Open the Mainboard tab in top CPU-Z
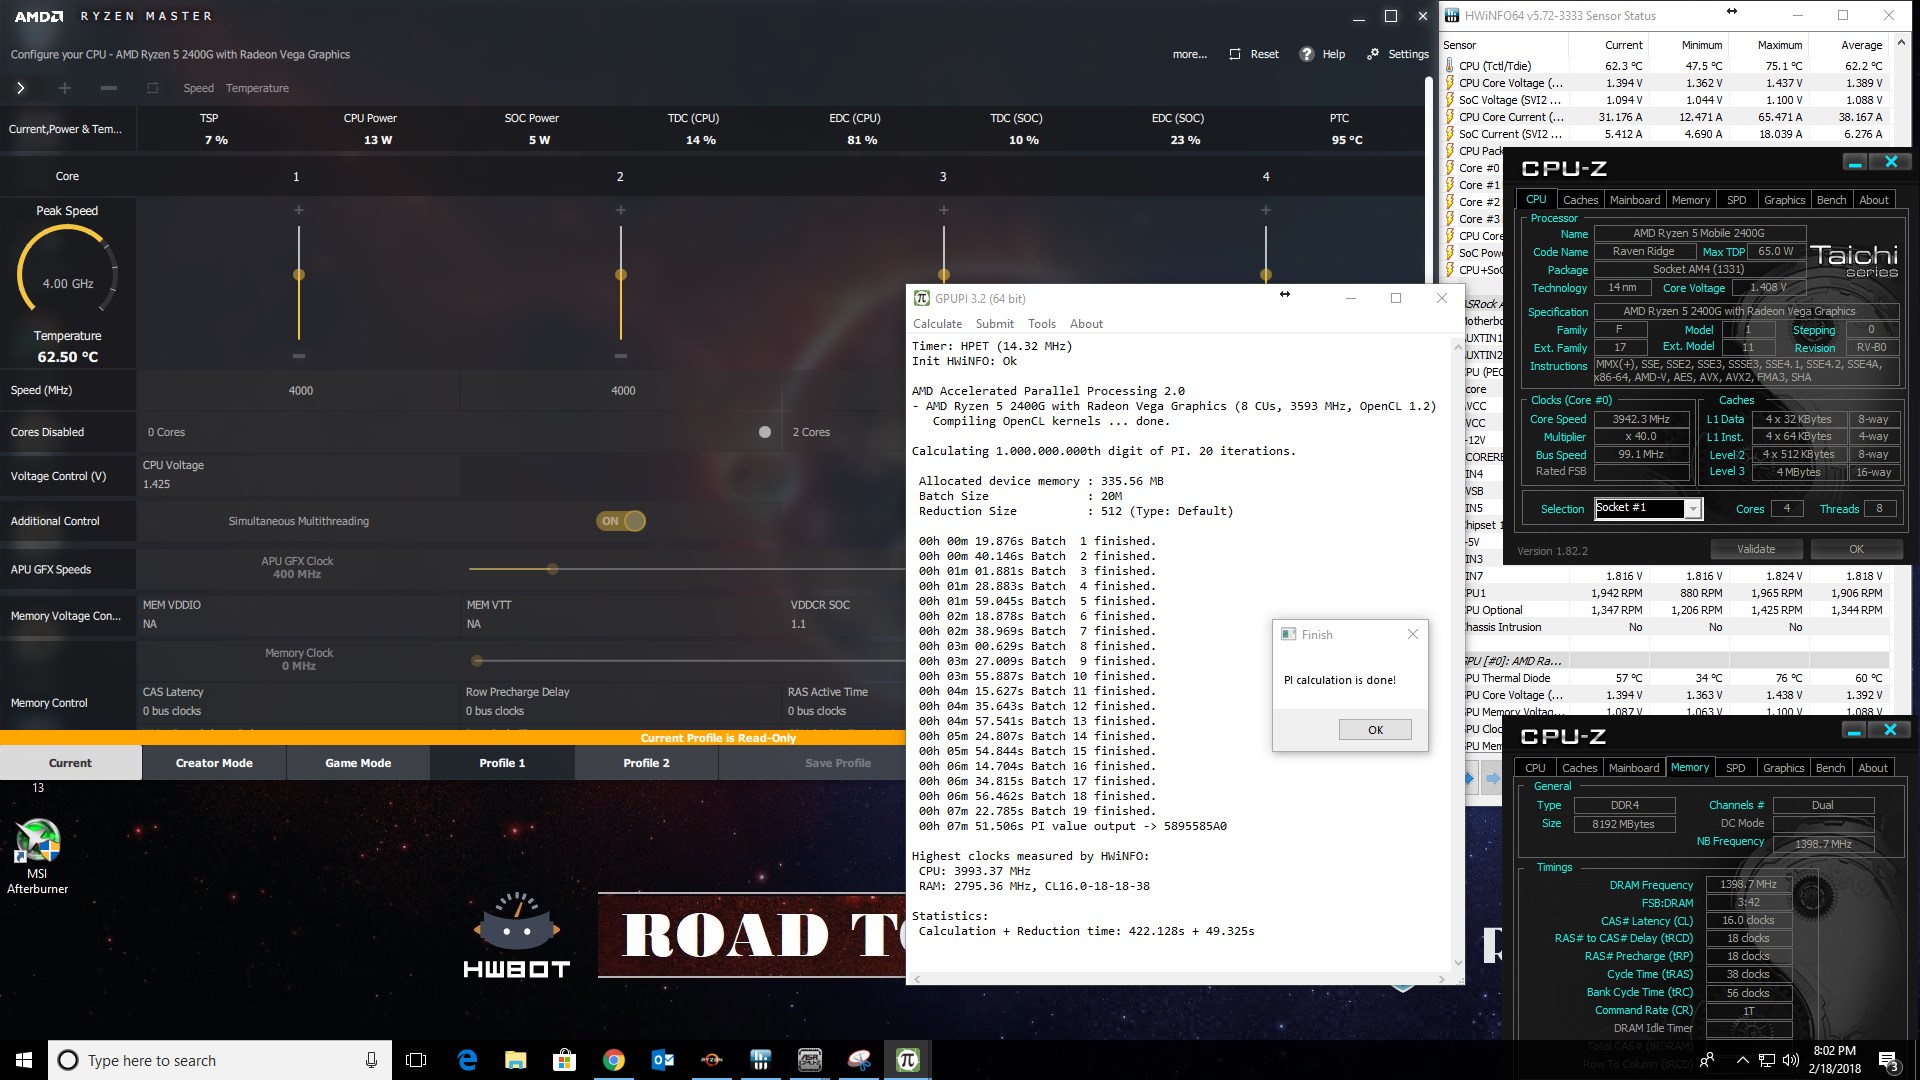Screen dimensions: 1920x1080 (1635, 200)
